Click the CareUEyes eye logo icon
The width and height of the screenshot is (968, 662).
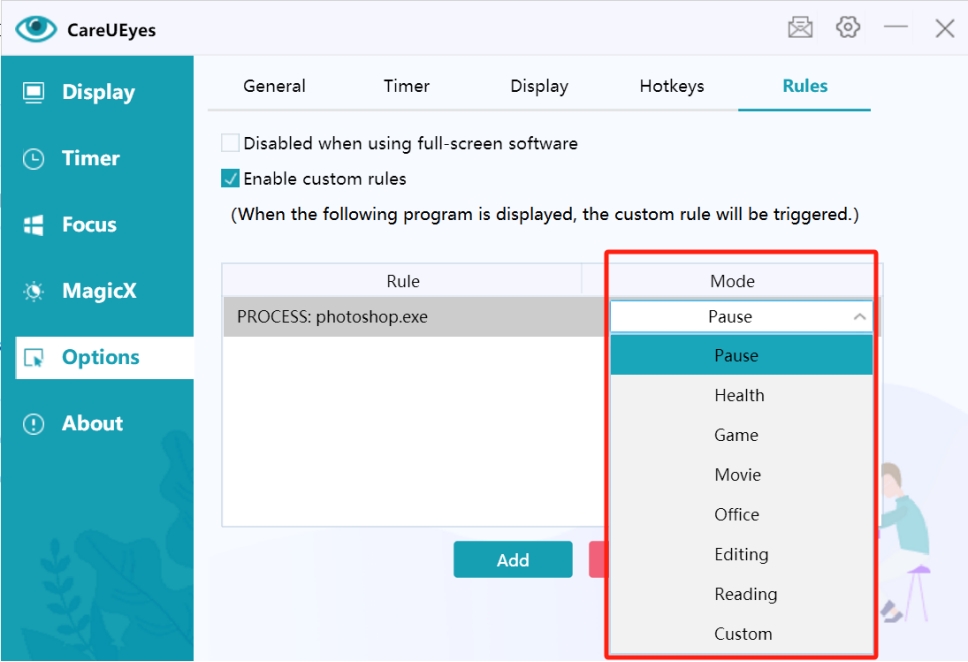(x=36, y=28)
